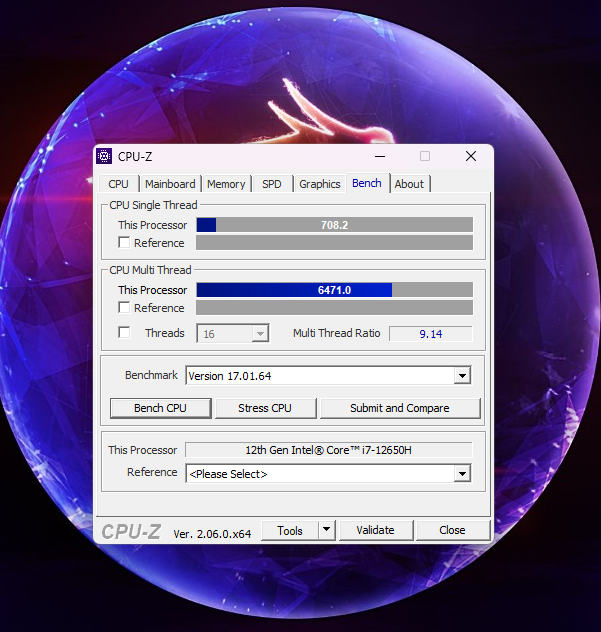
Task: Click the CPU-Z app icon in title bar
Action: (104, 156)
